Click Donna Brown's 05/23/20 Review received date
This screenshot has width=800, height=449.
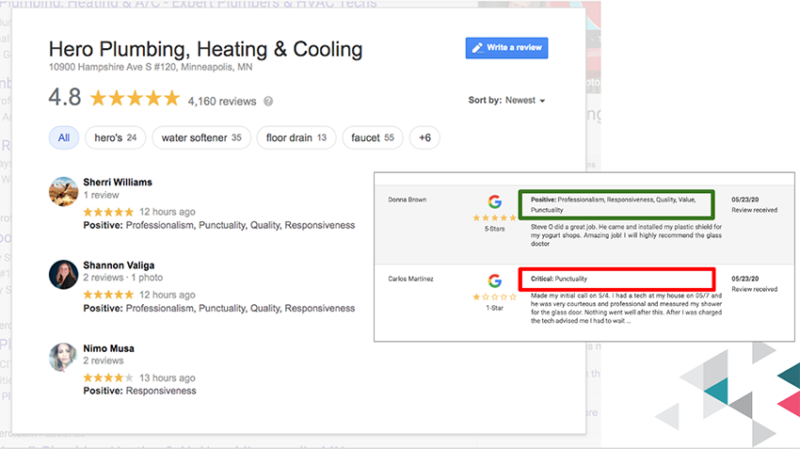pos(754,205)
